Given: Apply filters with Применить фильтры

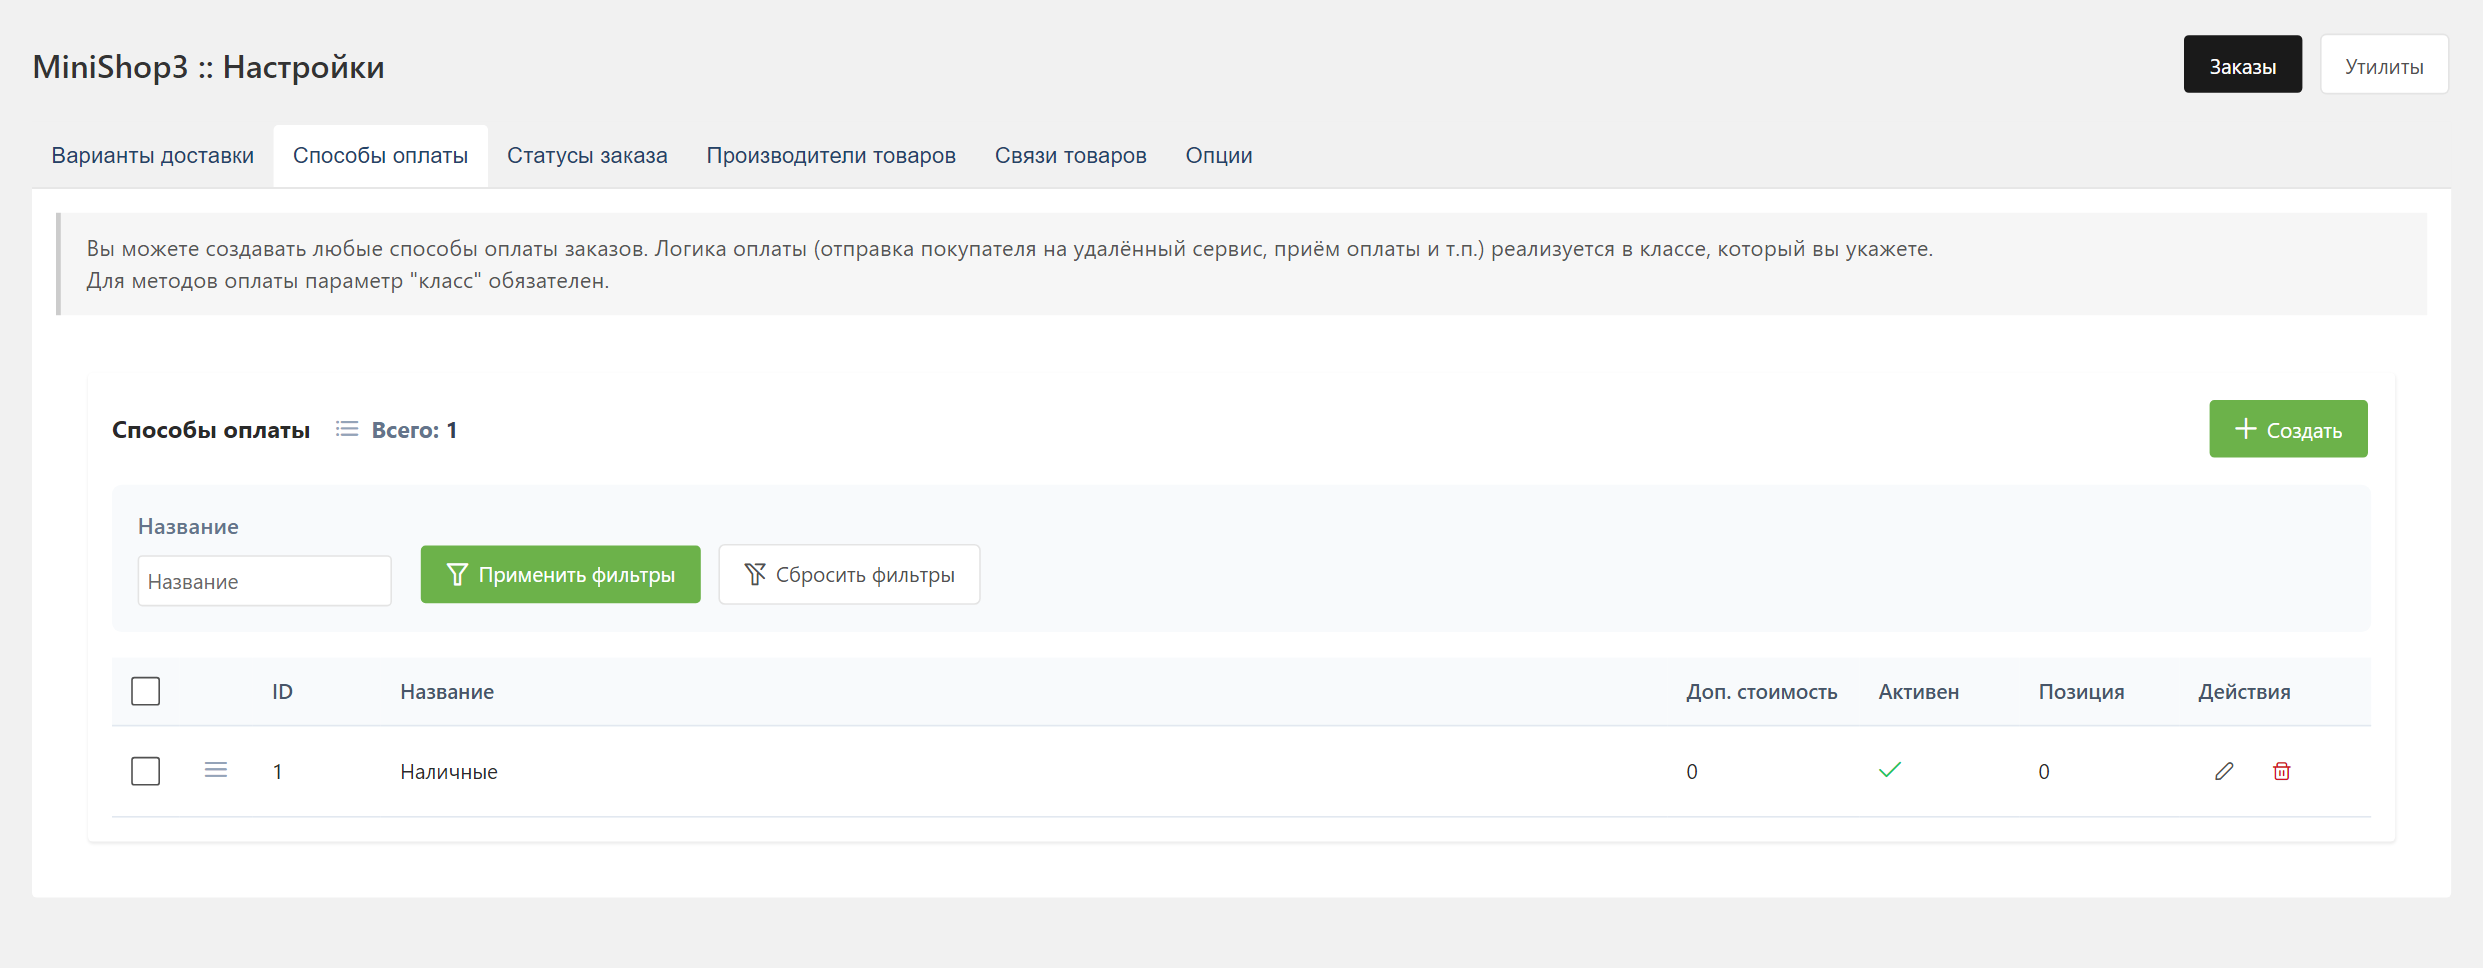Looking at the screenshot, I should (561, 574).
